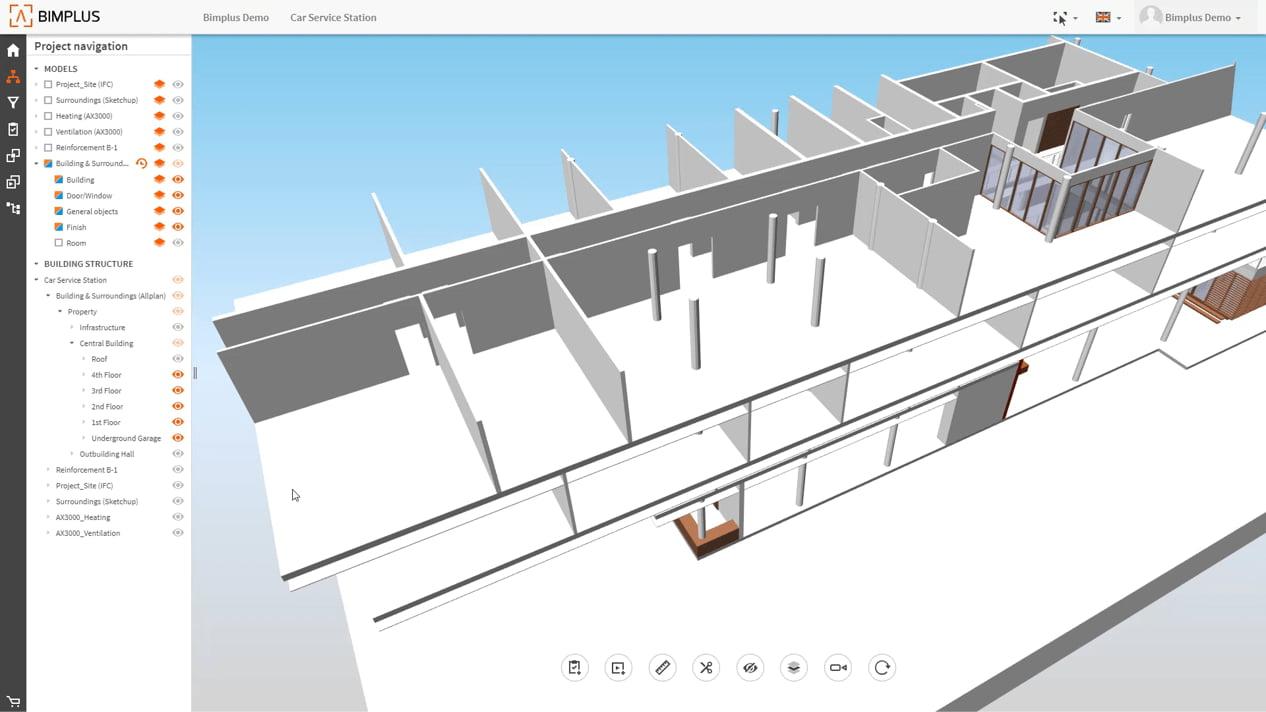
Task: Enable the Heating (AX3000) model checkbox
Action: [48, 116]
